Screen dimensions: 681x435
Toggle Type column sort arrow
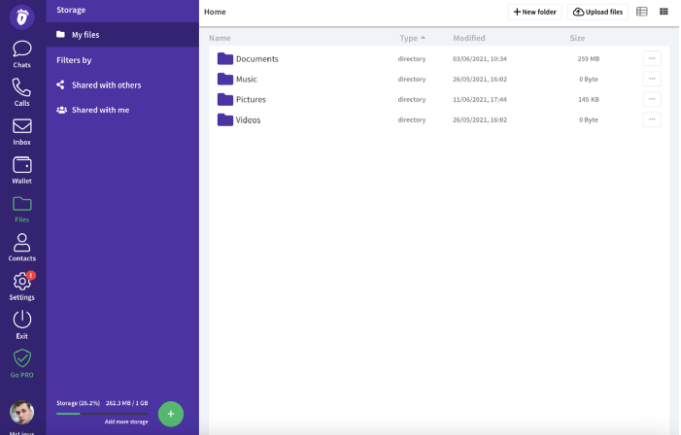pyautogui.click(x=423, y=38)
